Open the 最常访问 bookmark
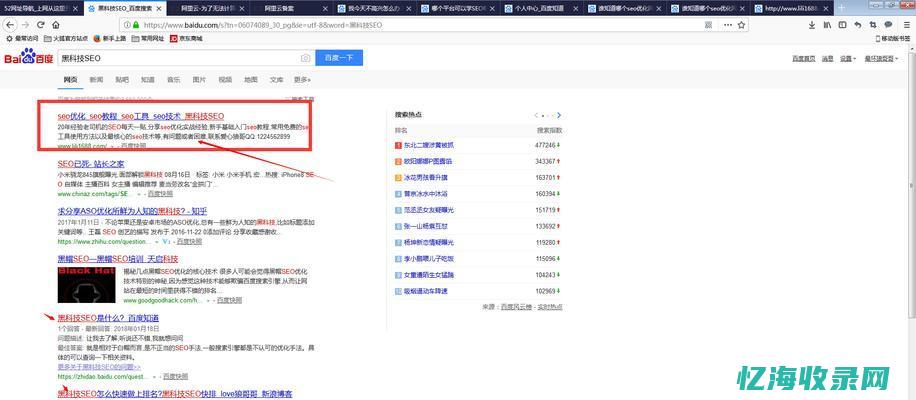The height and width of the screenshot is (400, 916). point(22,39)
